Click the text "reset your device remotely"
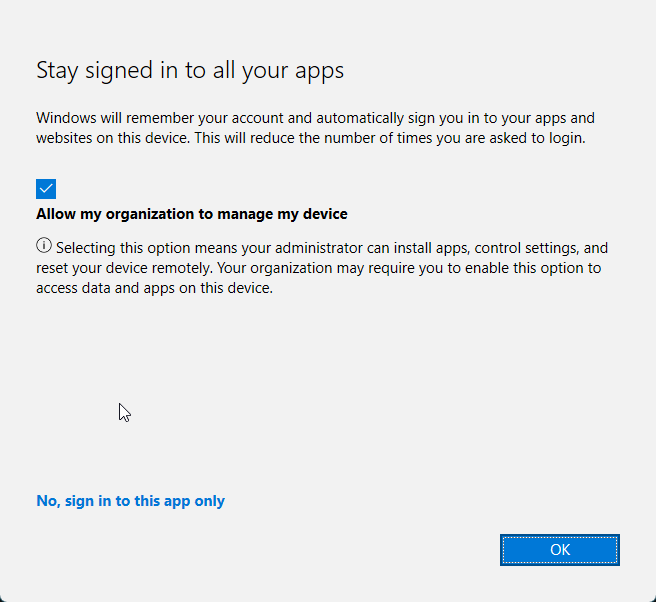Image resolution: width=656 pixels, height=602 pixels. 124,268
